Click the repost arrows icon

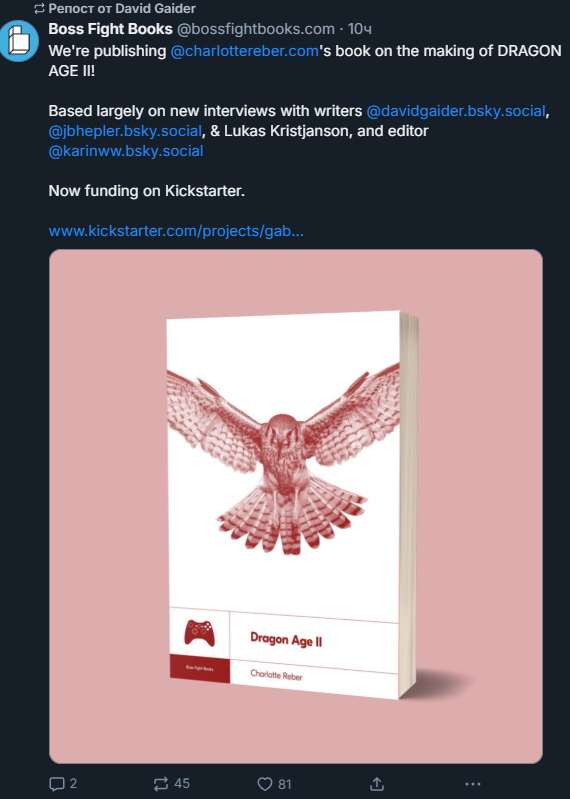click(161, 784)
